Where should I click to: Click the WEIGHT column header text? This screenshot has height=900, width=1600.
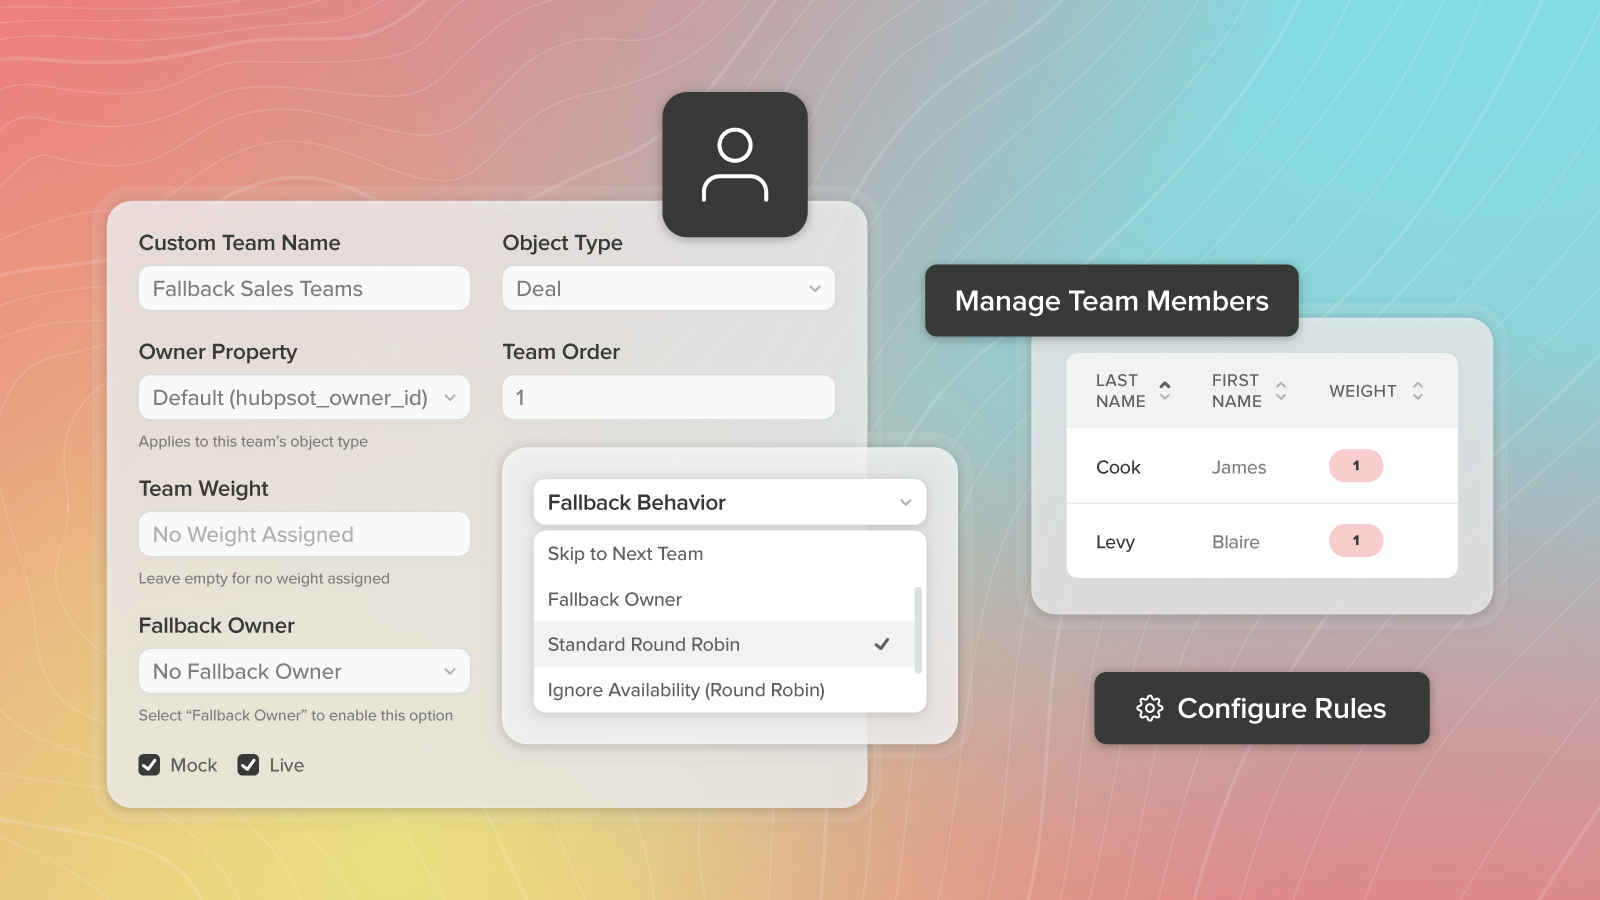point(1363,391)
